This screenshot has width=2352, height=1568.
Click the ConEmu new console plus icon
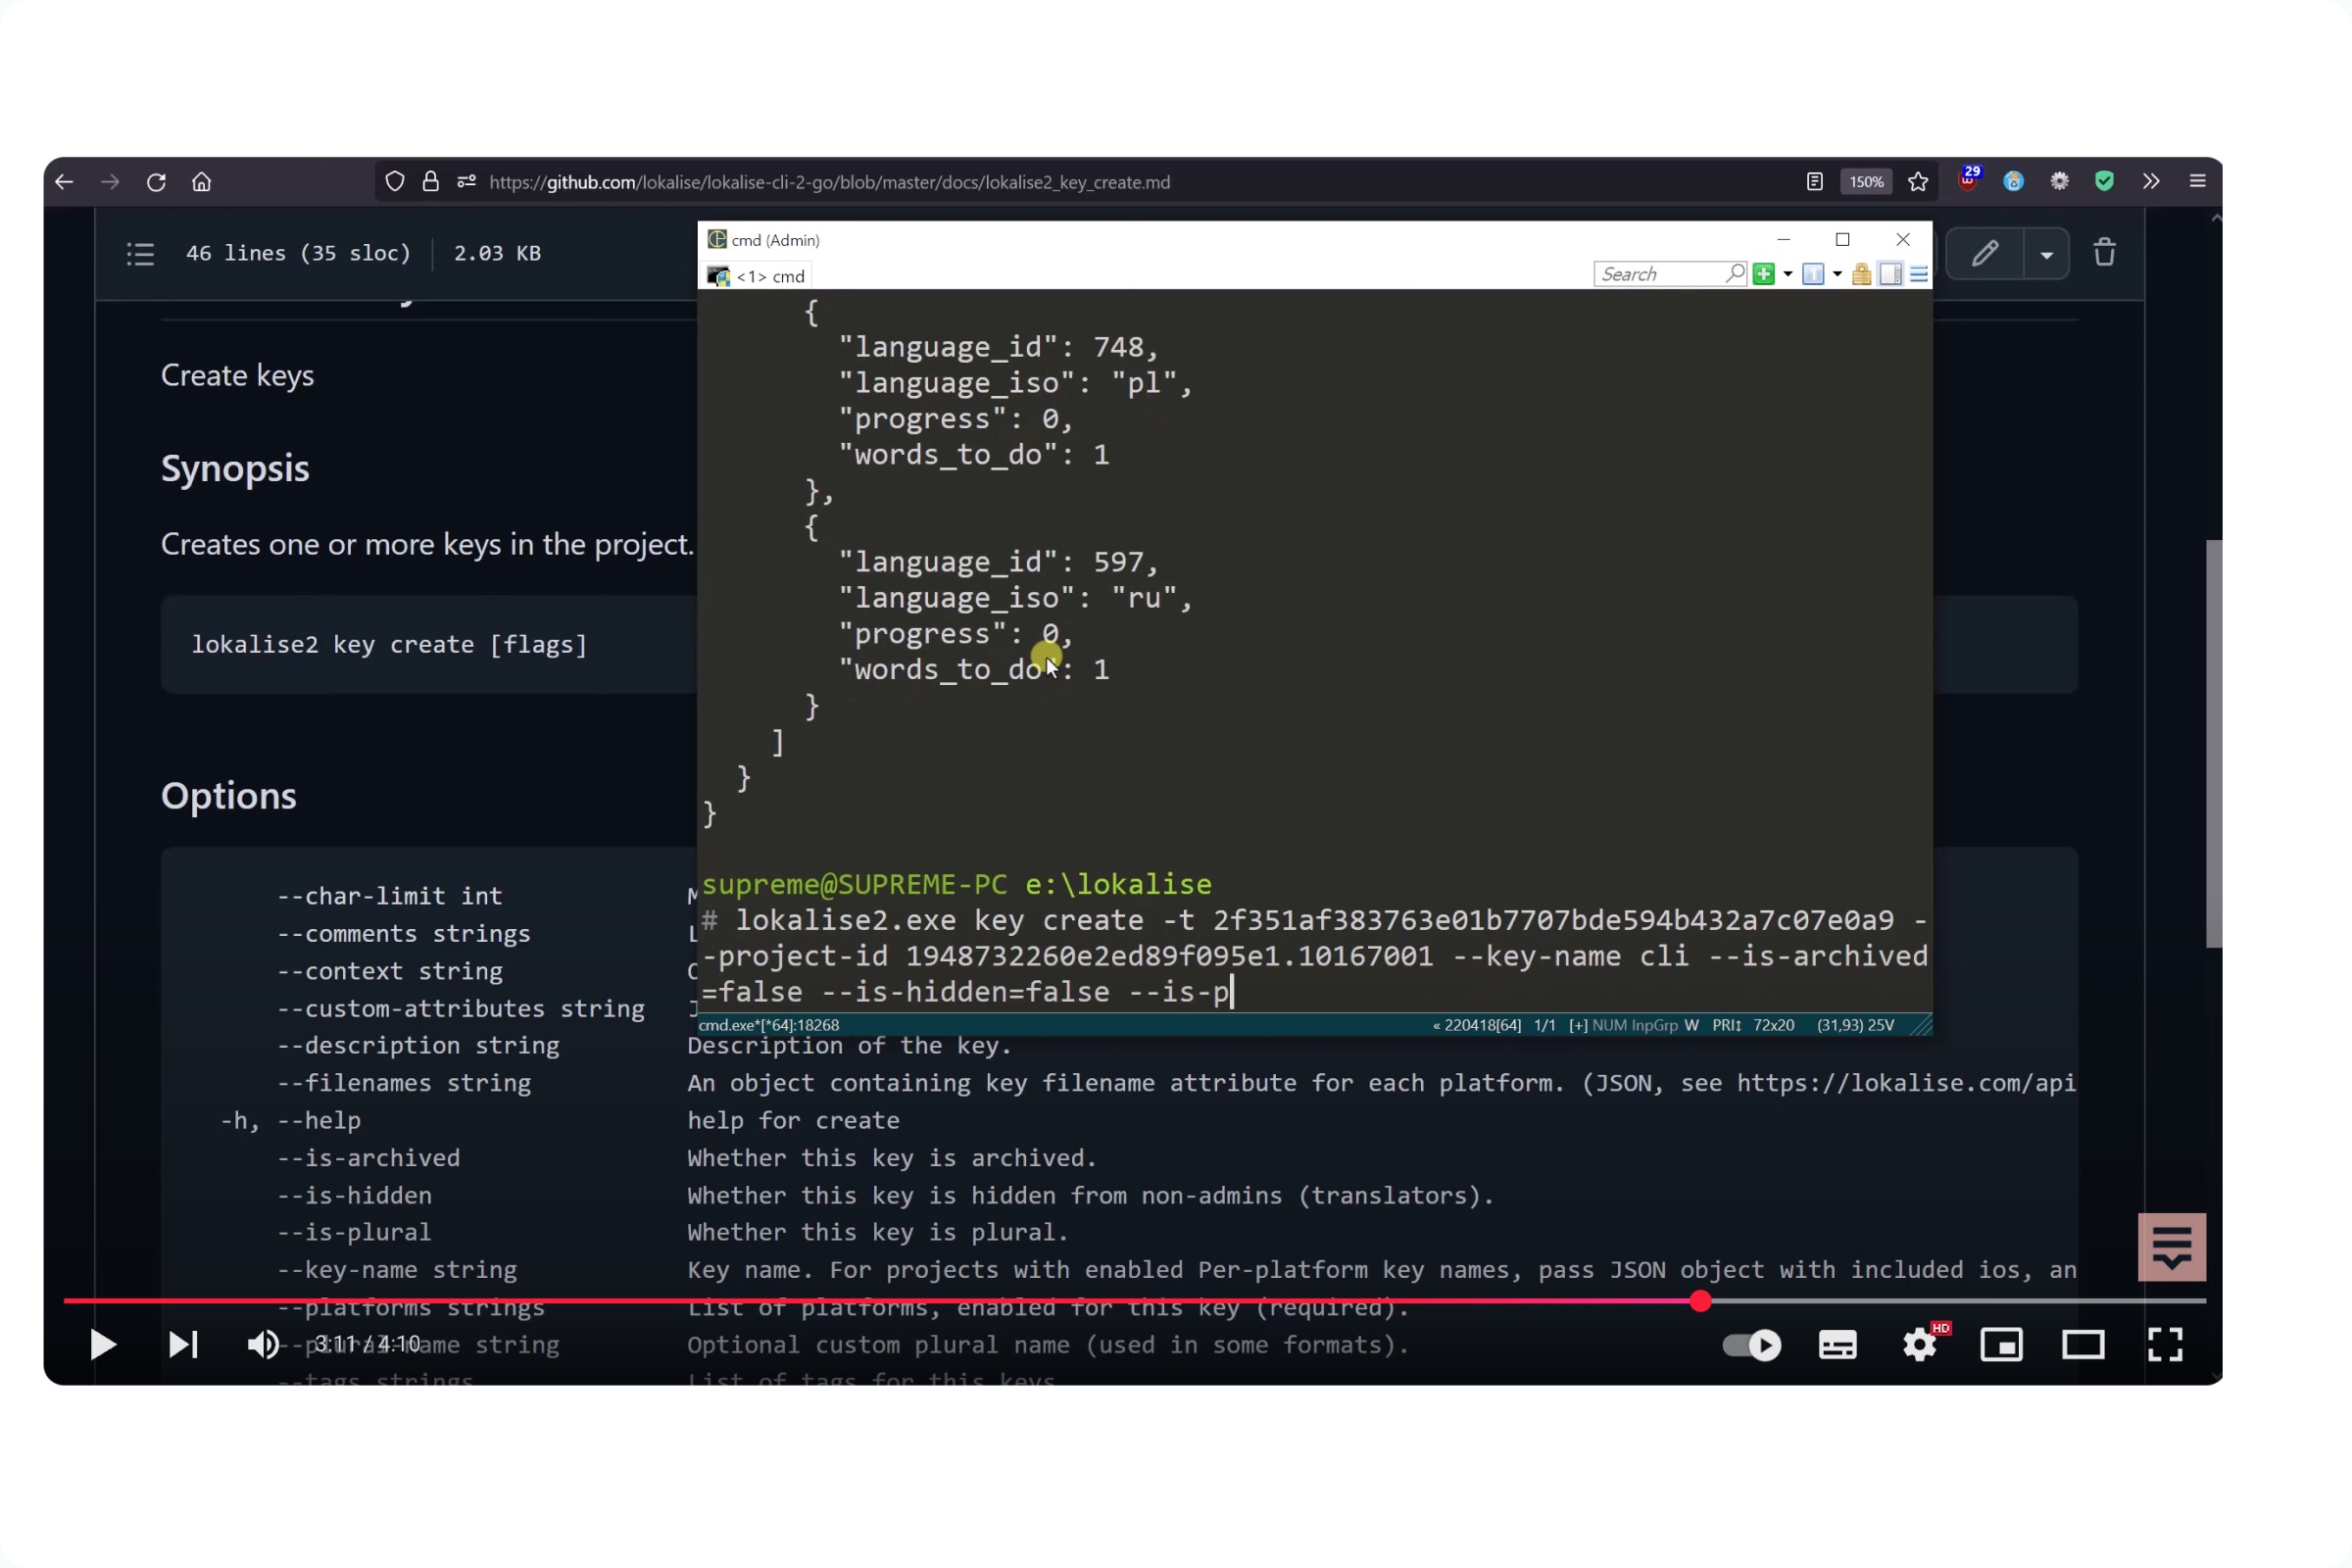coord(1763,274)
